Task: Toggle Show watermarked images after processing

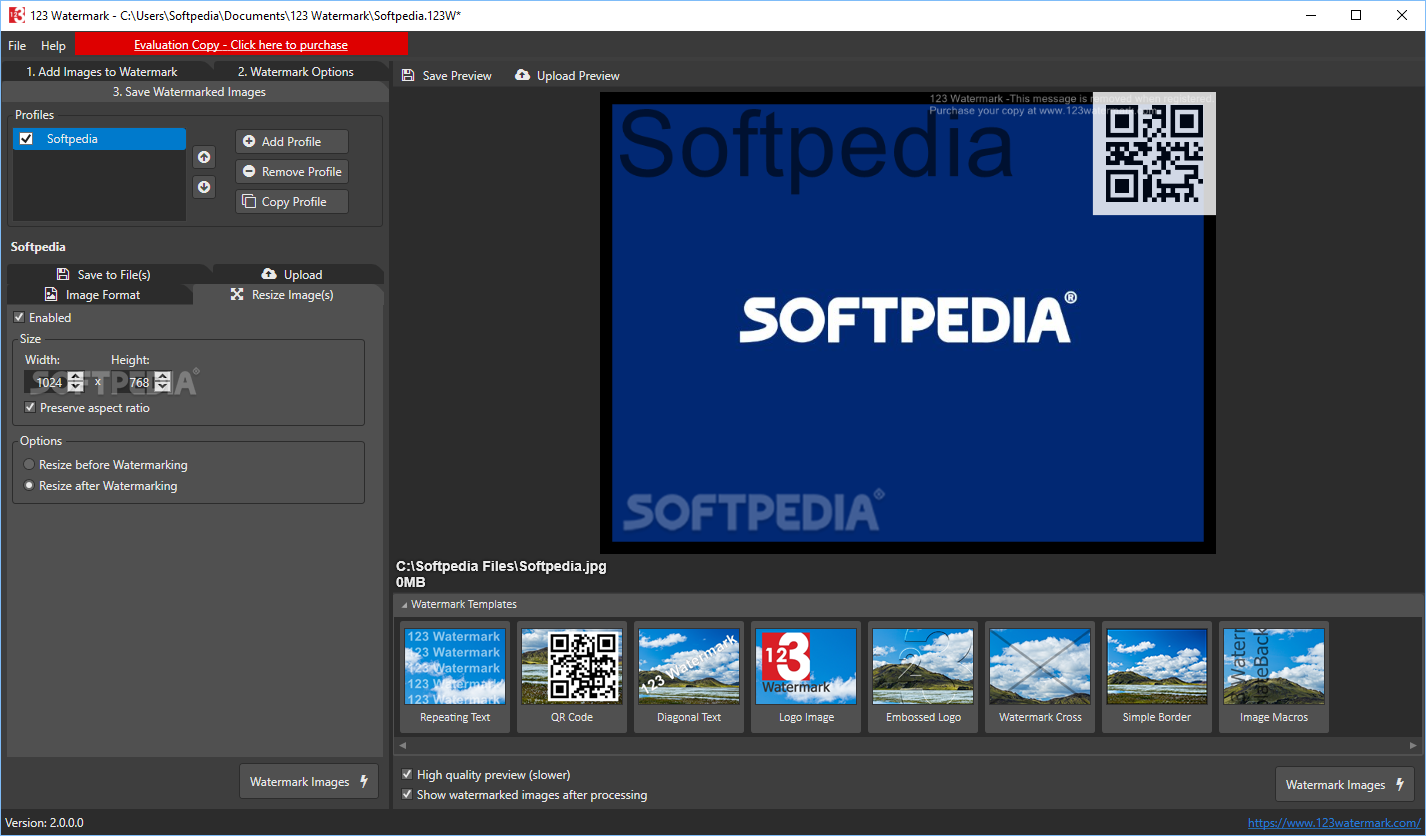Action: tap(407, 795)
